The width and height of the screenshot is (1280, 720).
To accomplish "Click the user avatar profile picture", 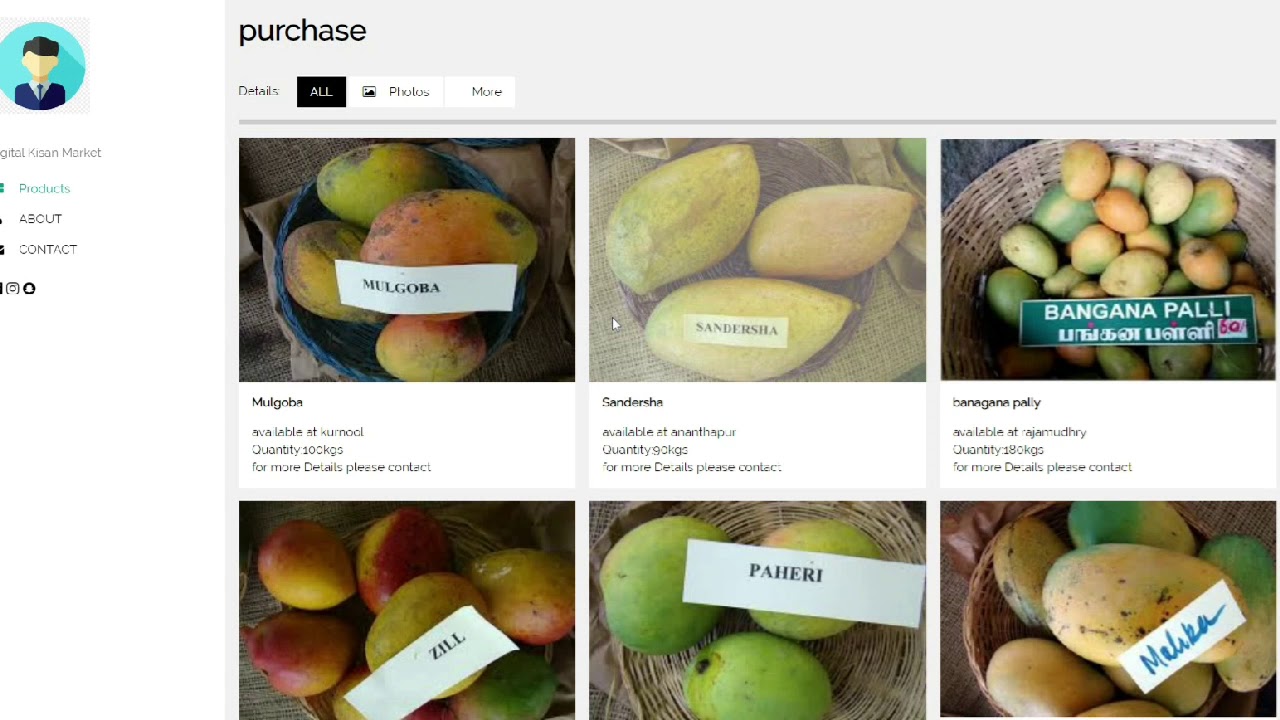I will coord(43,66).
